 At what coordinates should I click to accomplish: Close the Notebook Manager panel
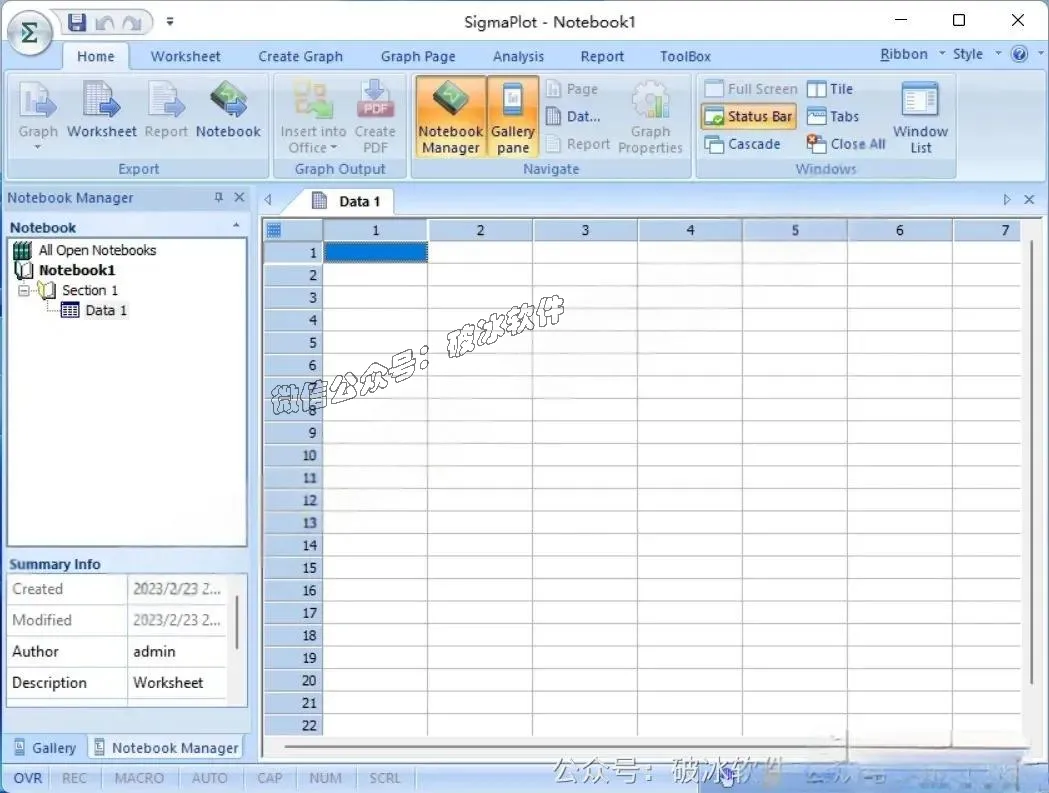pyautogui.click(x=240, y=197)
